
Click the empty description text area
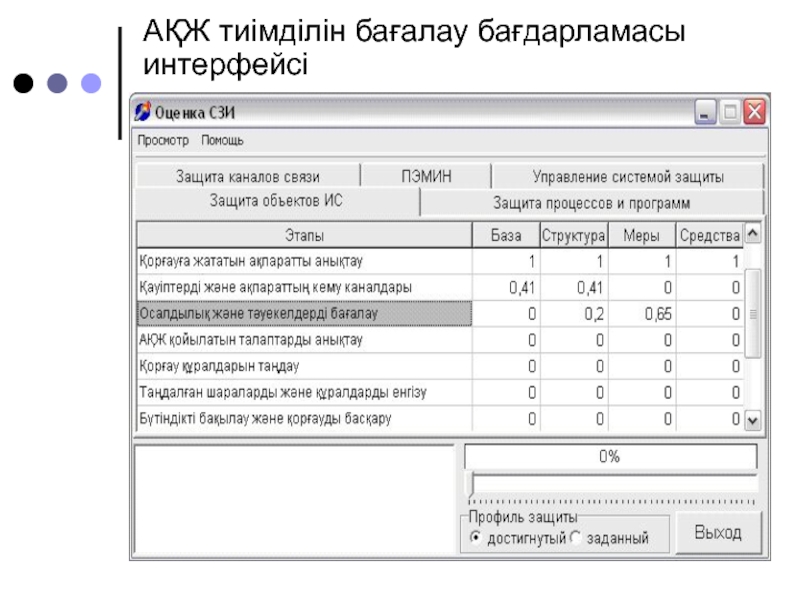click(294, 500)
